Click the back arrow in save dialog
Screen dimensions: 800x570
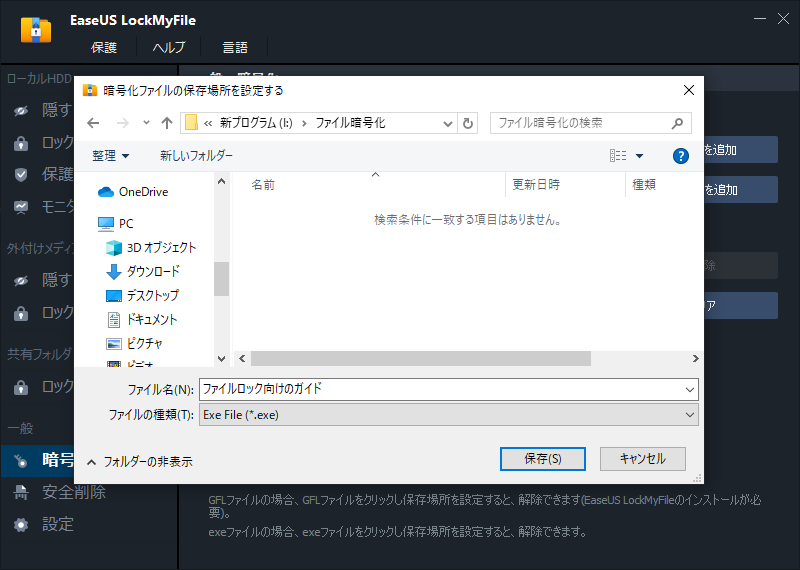click(x=93, y=123)
